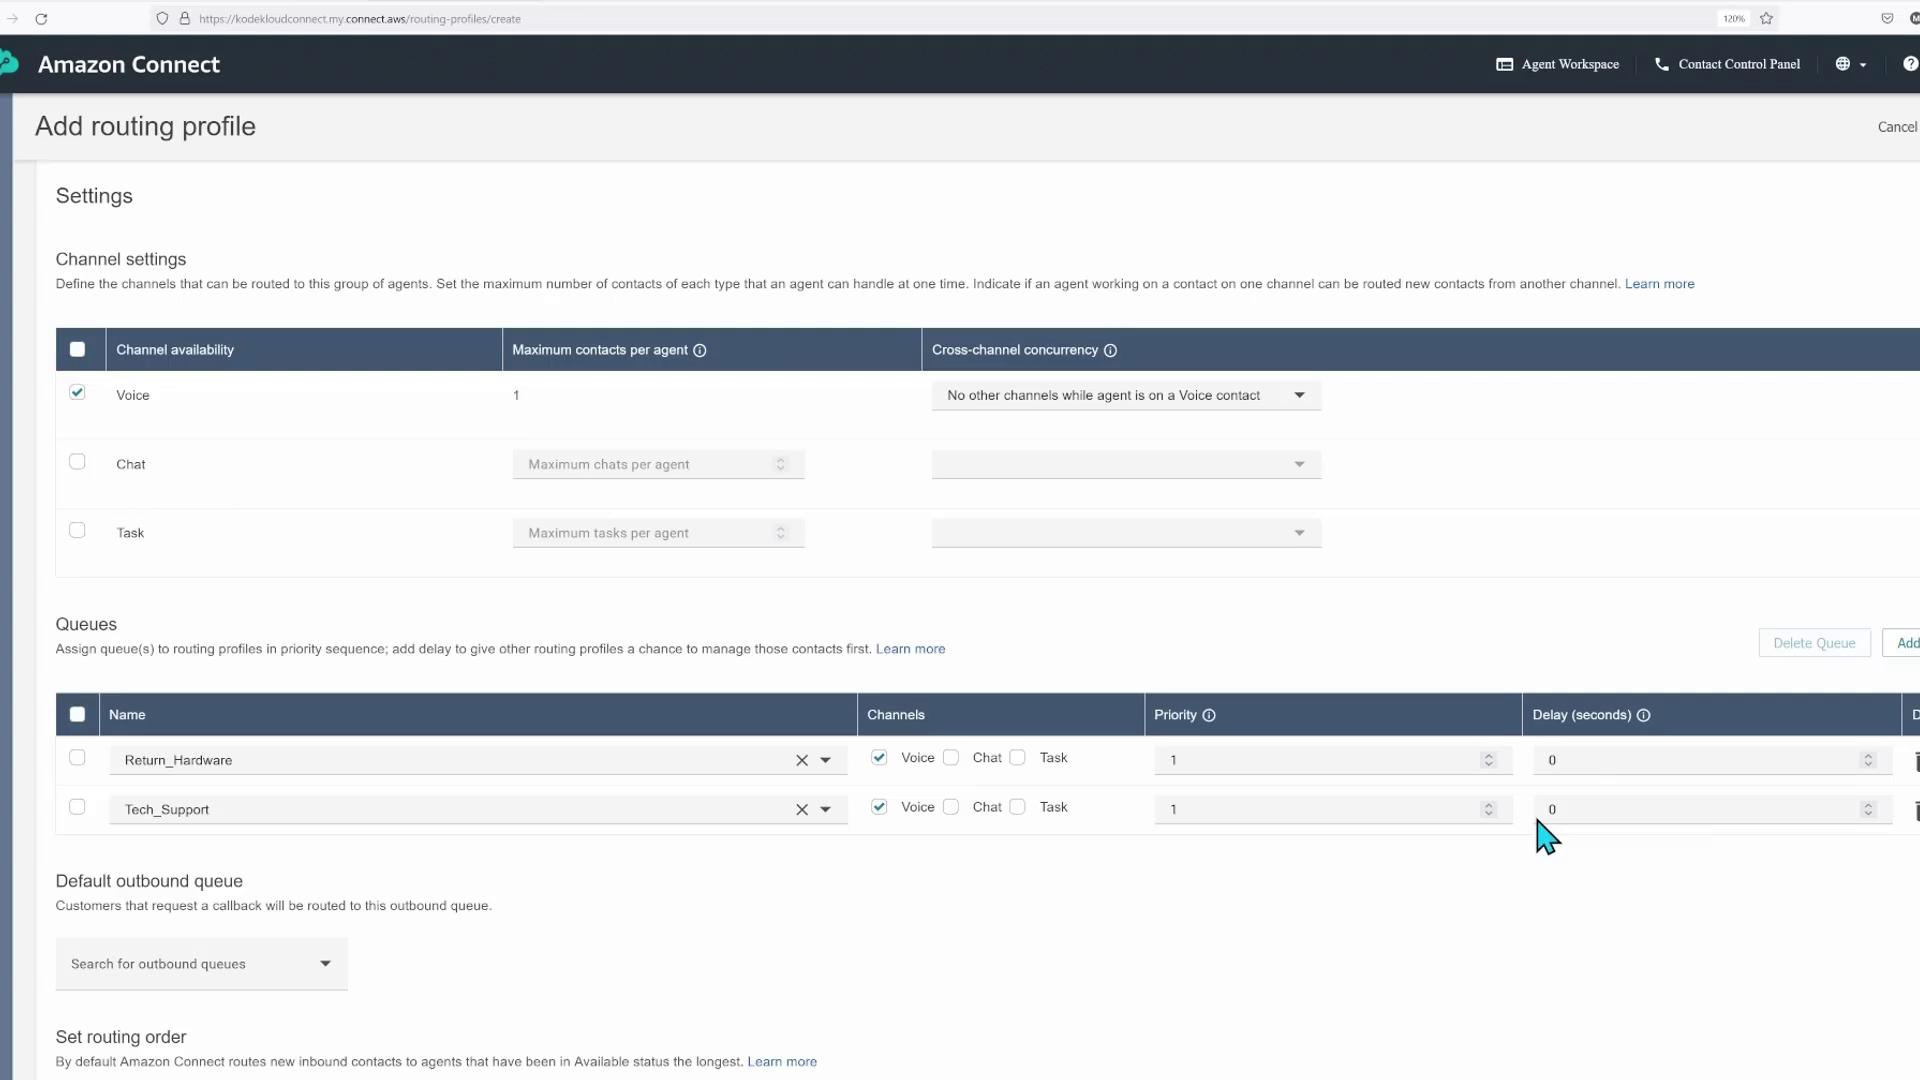Click the info icon beside Maximum contacts per agent
Image resolution: width=1920 pixels, height=1080 pixels.
point(700,350)
